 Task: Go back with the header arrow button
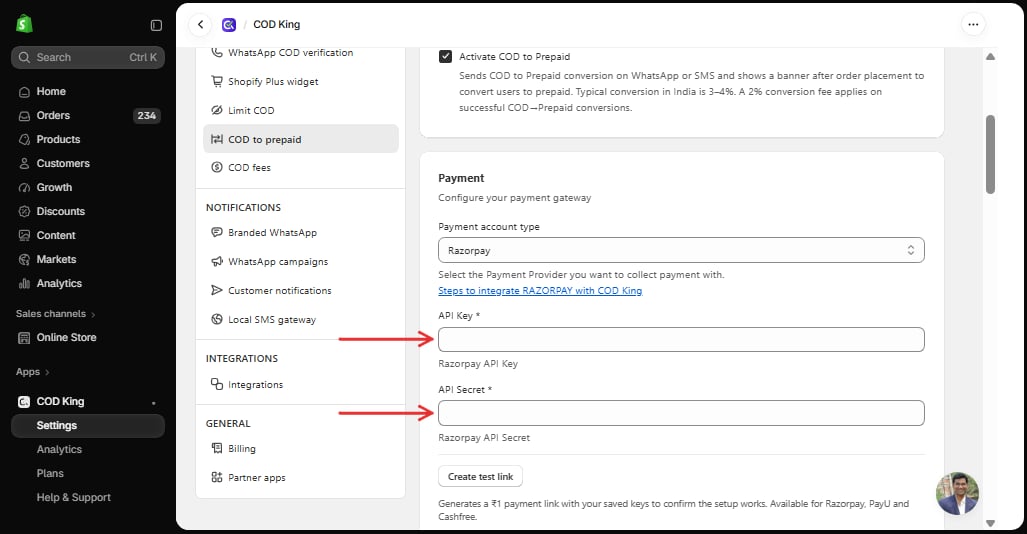(200, 24)
